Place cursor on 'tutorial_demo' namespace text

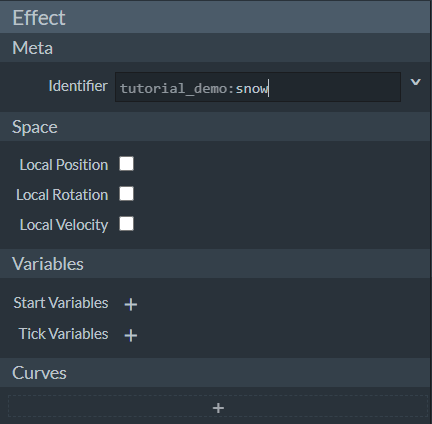tap(173, 89)
